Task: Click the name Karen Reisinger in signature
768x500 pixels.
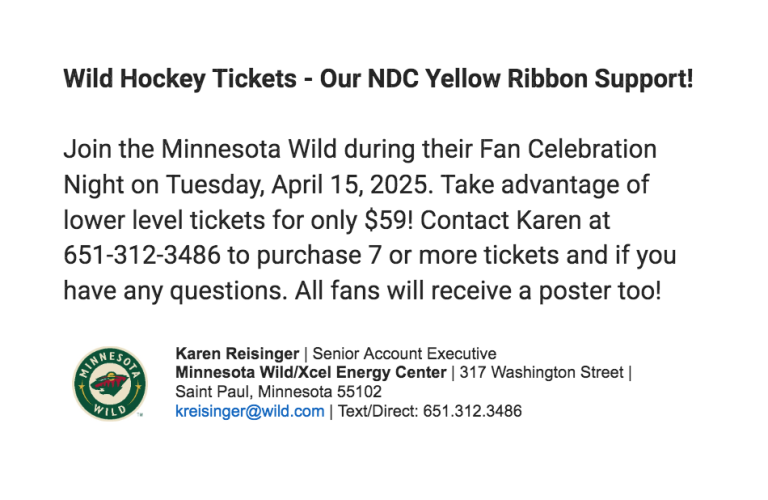Action: (237, 354)
